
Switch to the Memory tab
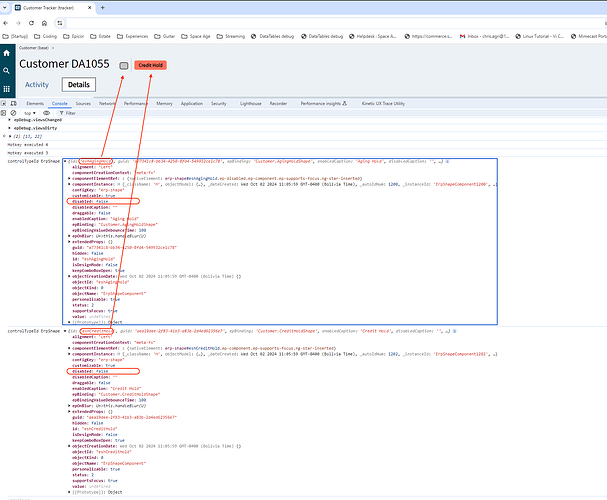click(x=165, y=104)
